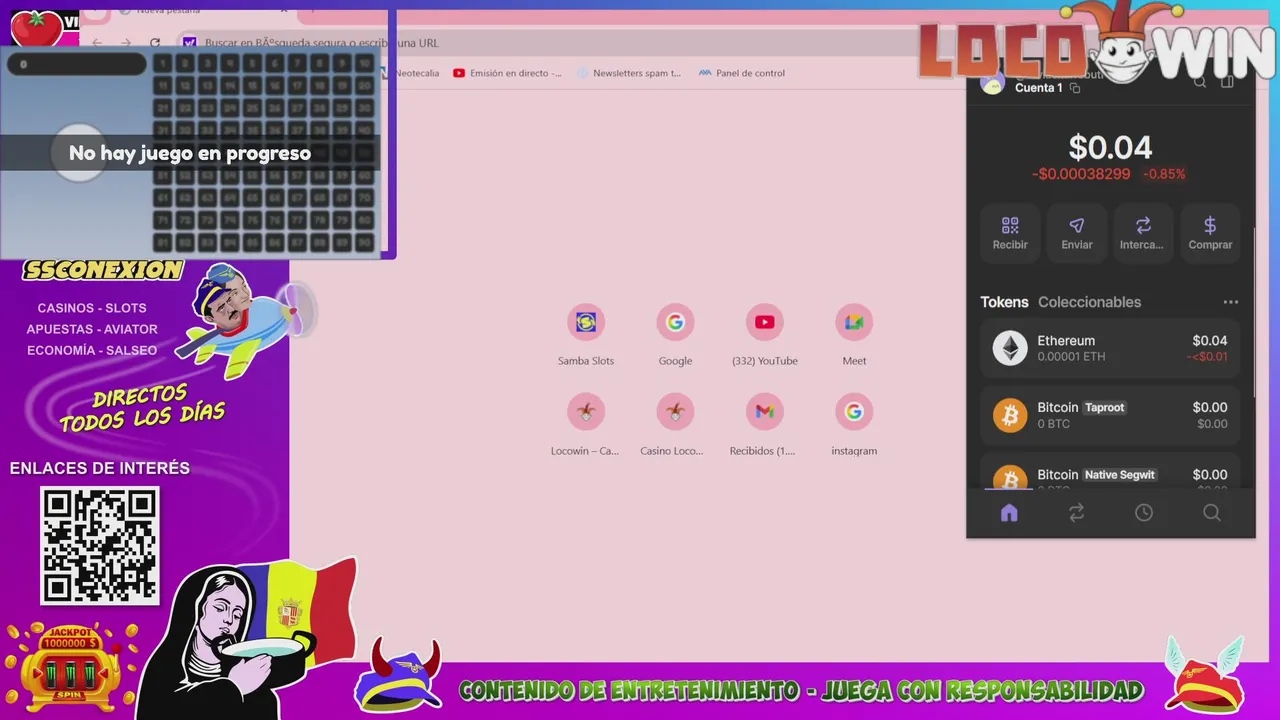
Task: Open the wallet side panel icon
Action: tap(1228, 83)
